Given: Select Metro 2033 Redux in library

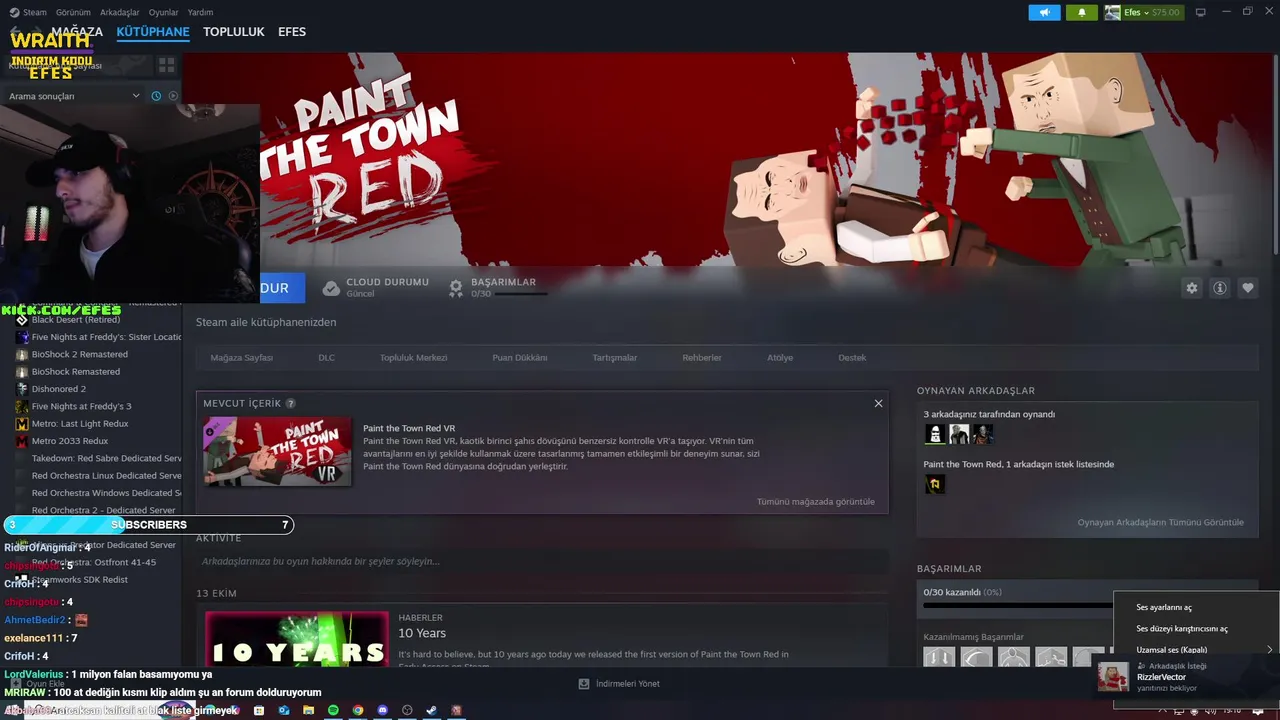Looking at the screenshot, I should pos(70,441).
